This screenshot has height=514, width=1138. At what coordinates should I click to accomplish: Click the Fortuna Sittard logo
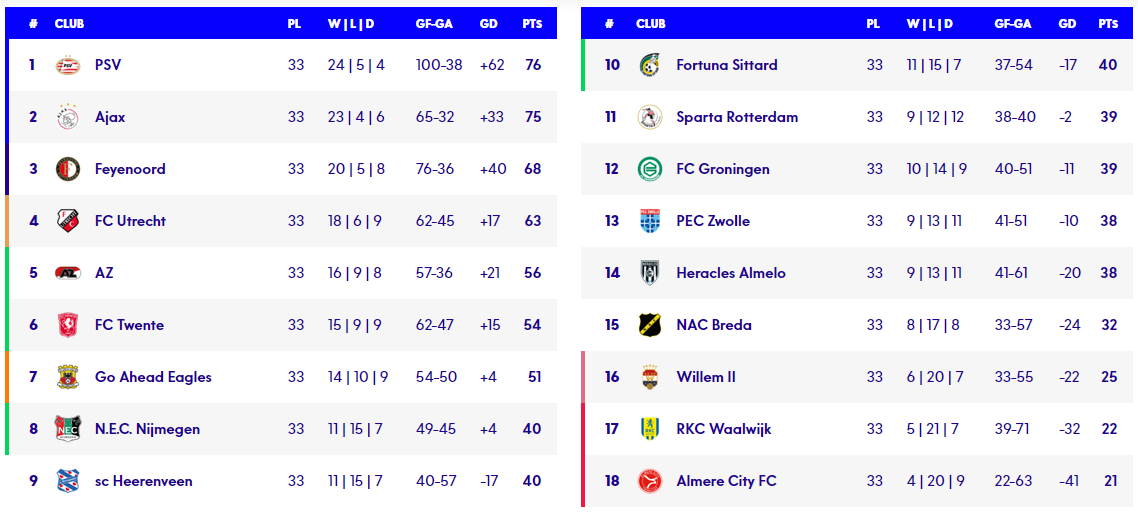[650, 65]
